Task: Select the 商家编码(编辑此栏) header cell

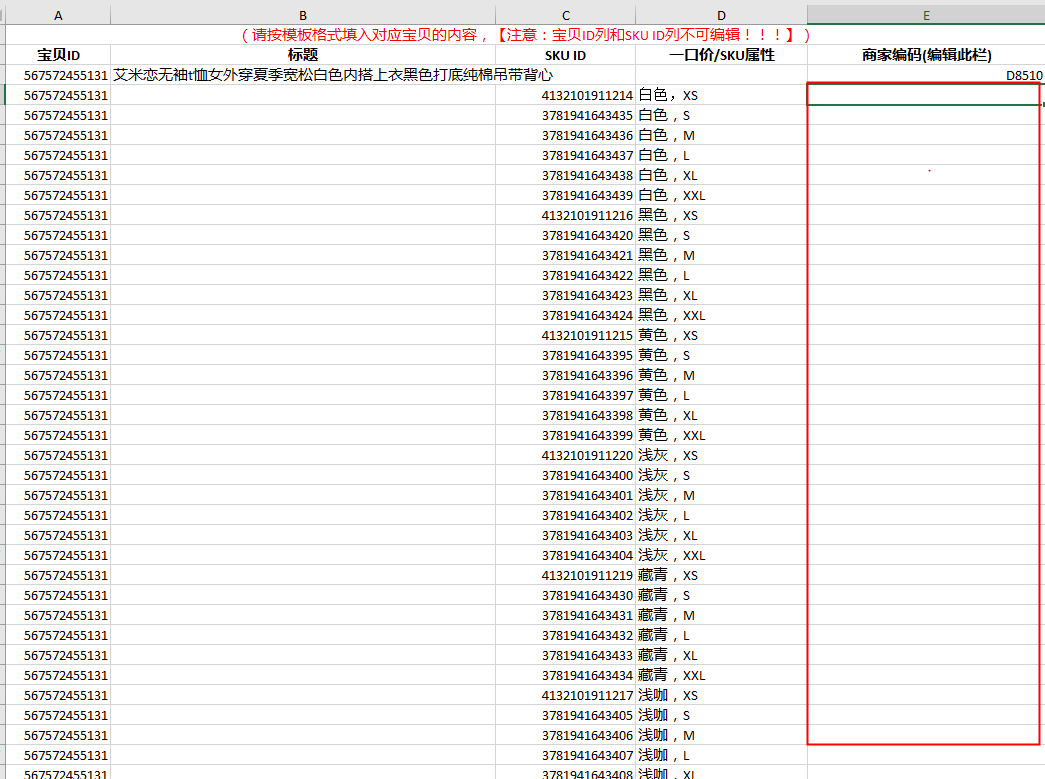Action: tap(926, 55)
